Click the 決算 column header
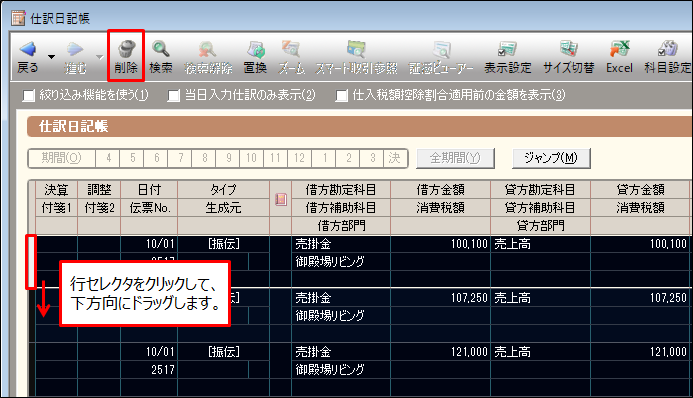Screen dimensions: 693x398 (57, 190)
